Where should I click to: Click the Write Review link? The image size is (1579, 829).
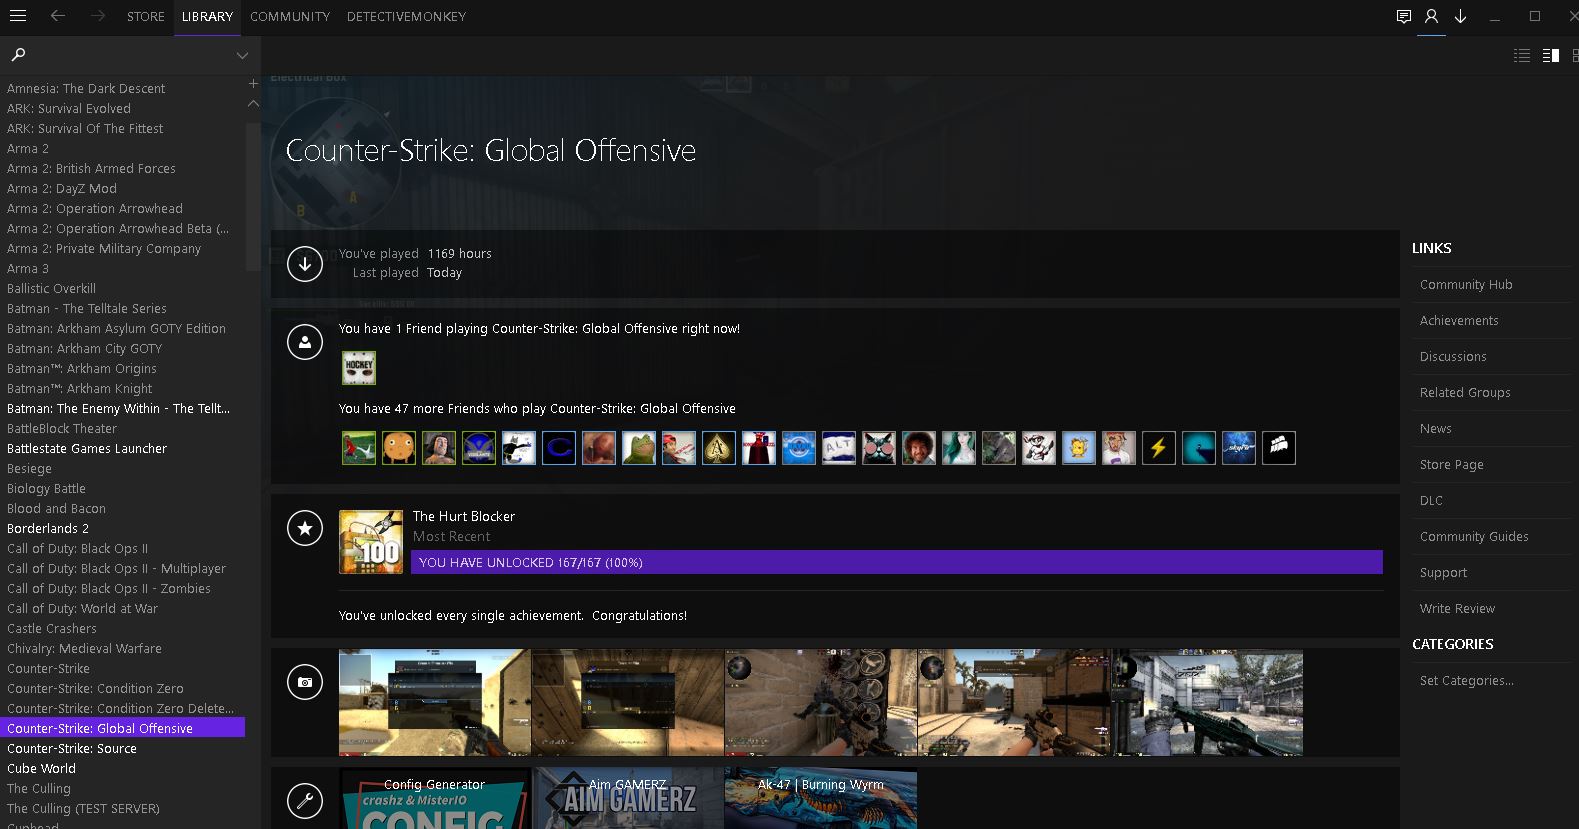(x=1457, y=609)
